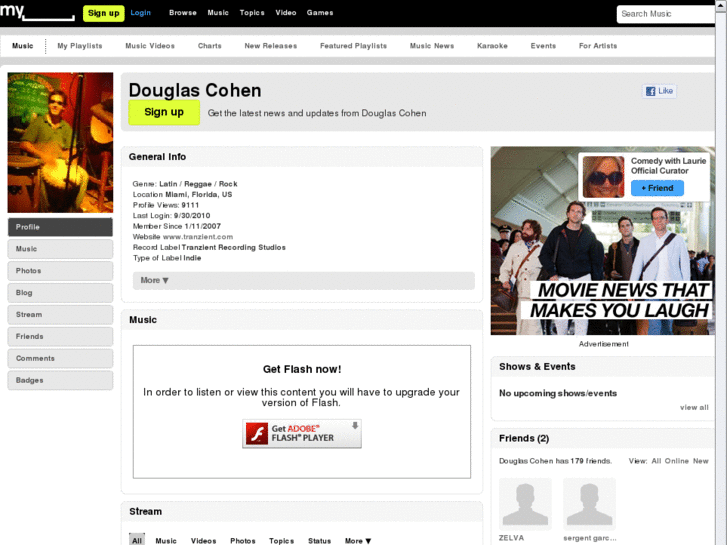The height and width of the screenshot is (545, 727).
Task: Select the Music filter in Stream
Action: (x=166, y=541)
